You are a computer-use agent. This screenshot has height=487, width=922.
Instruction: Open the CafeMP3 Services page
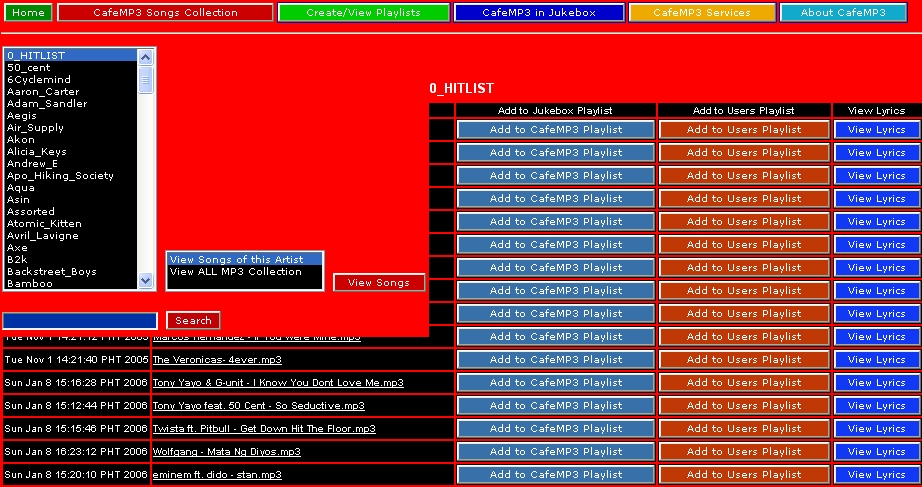pyautogui.click(x=702, y=13)
